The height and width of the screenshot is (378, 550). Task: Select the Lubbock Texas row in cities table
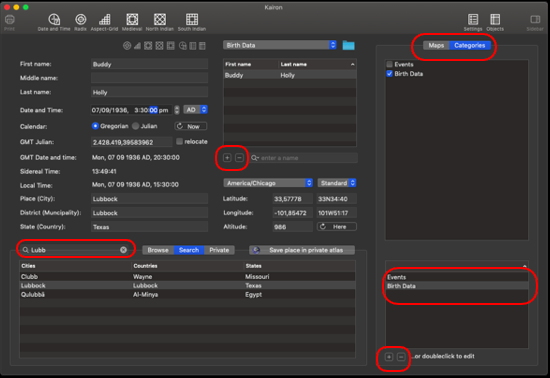click(x=187, y=285)
